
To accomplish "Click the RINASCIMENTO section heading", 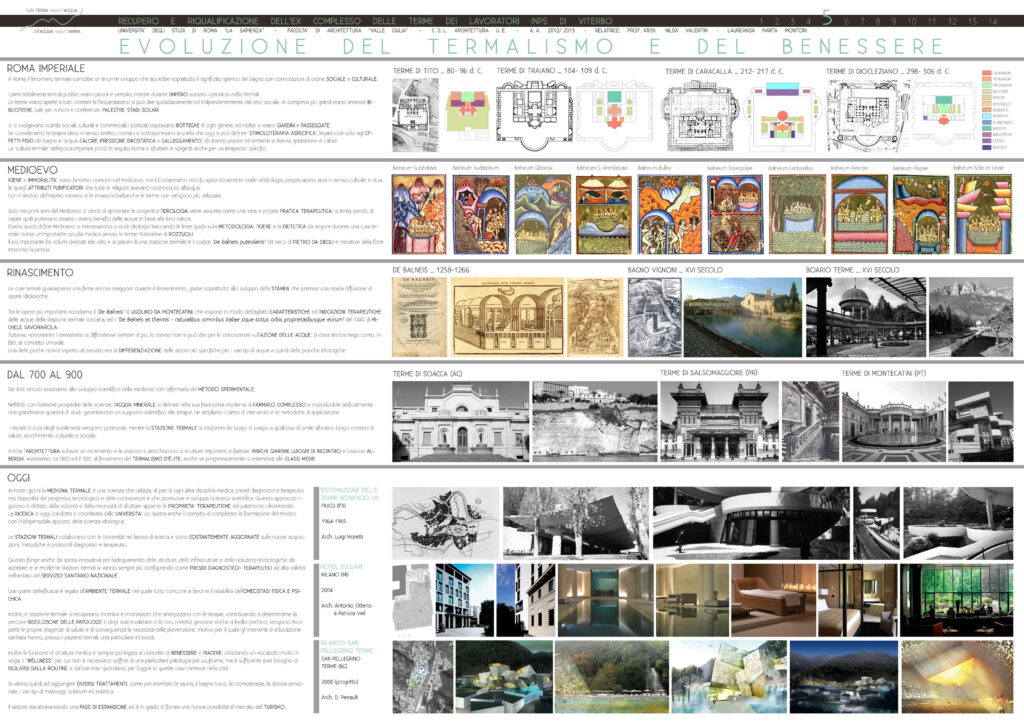I will tap(40, 272).
